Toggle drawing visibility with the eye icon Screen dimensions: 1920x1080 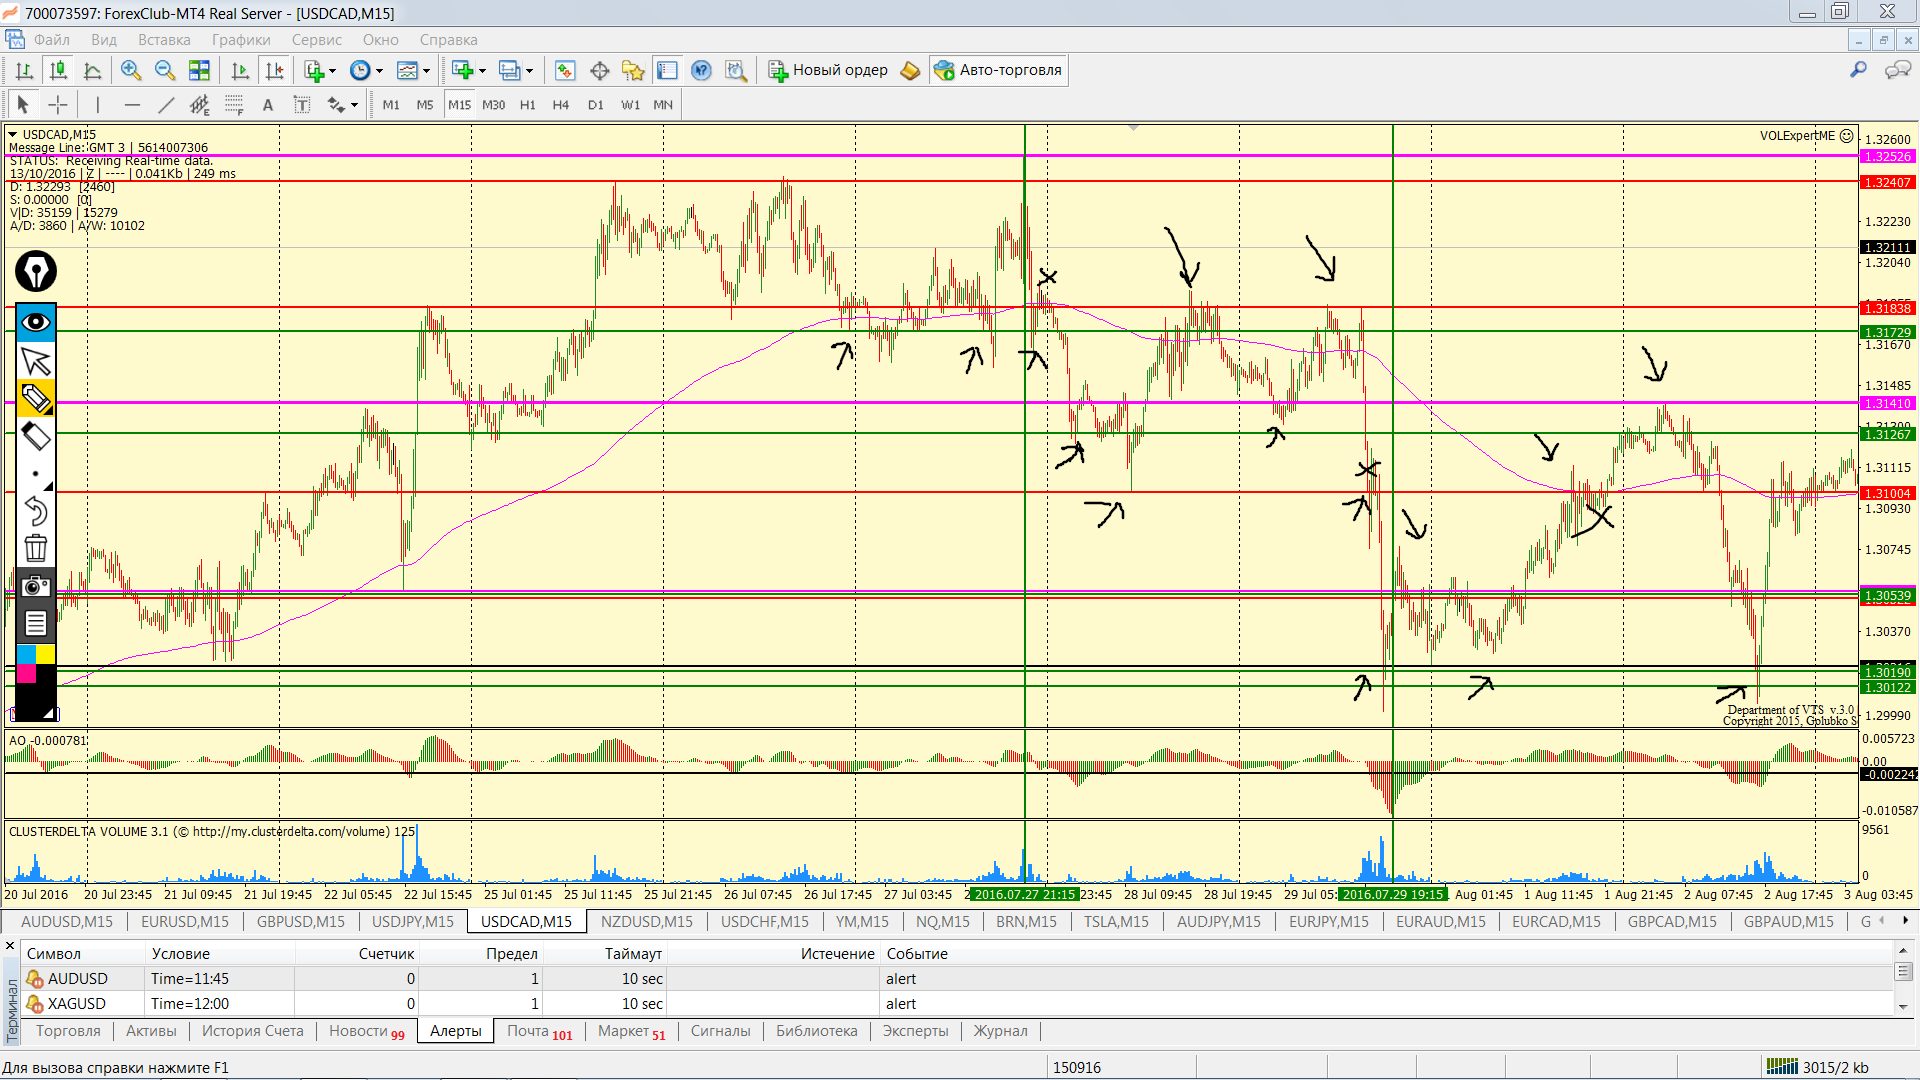(x=36, y=322)
